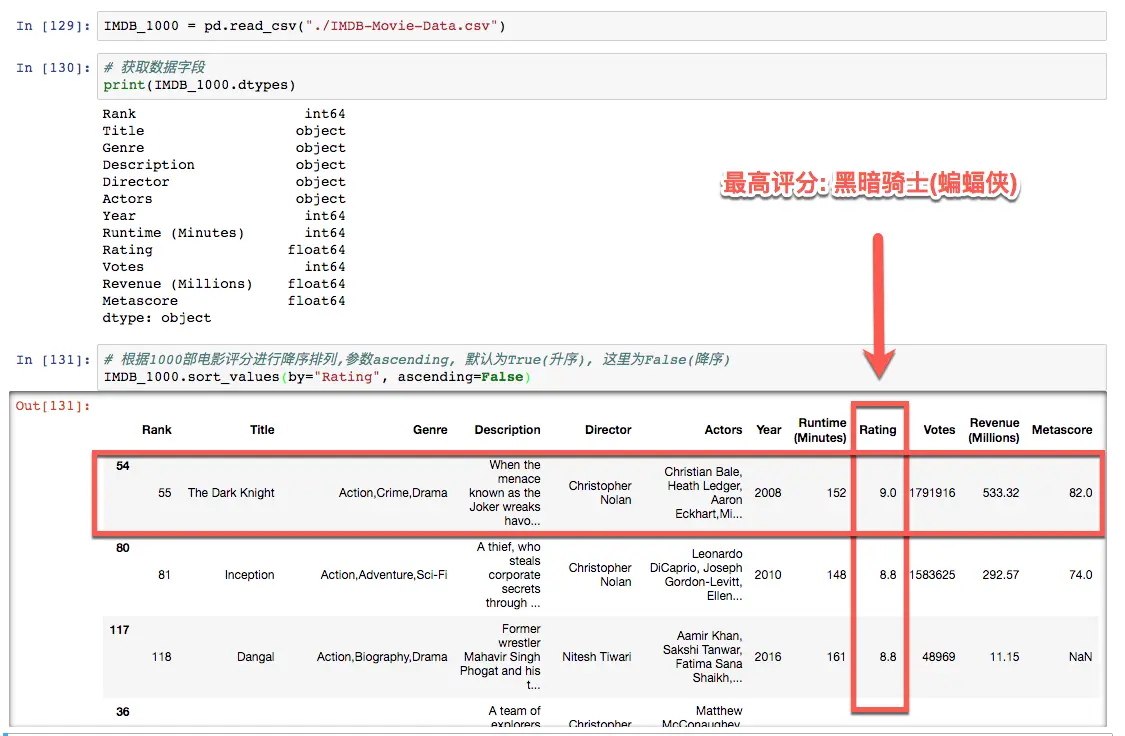Image resolution: width=1125 pixels, height=736 pixels.
Task: Click the Director column header
Action: (x=608, y=430)
